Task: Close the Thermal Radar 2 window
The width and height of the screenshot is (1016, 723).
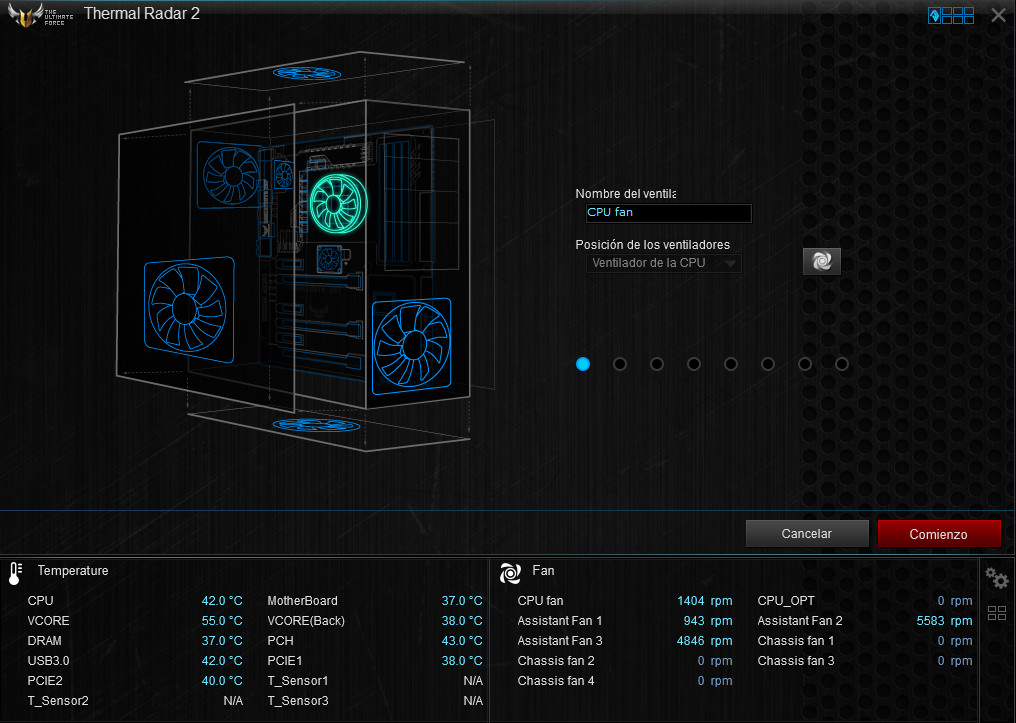Action: click(x=999, y=15)
